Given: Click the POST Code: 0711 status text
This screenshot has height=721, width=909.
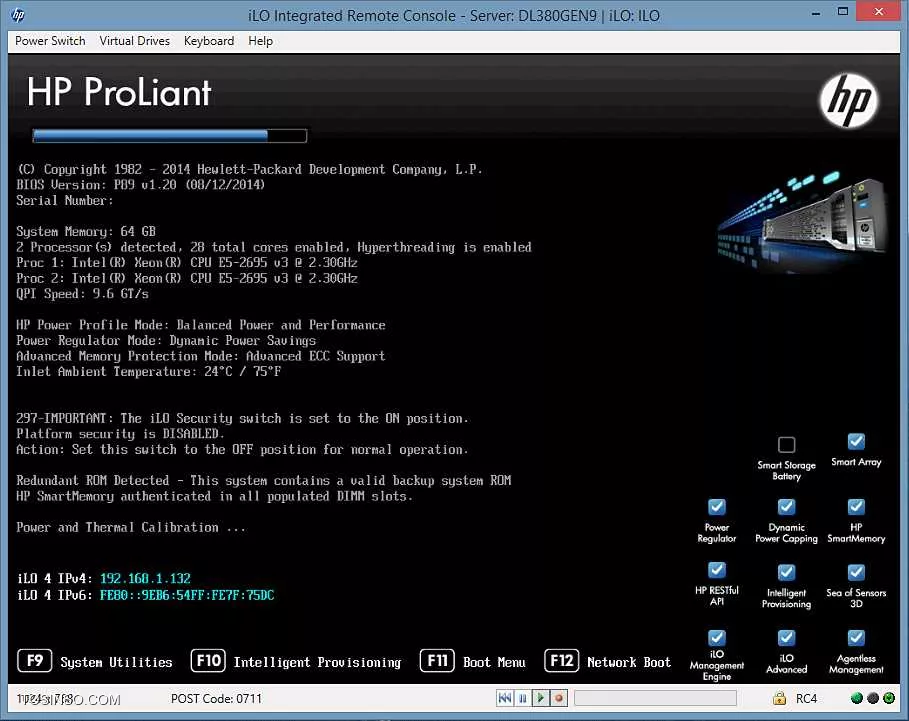Looking at the screenshot, I should pyautogui.click(x=216, y=698).
